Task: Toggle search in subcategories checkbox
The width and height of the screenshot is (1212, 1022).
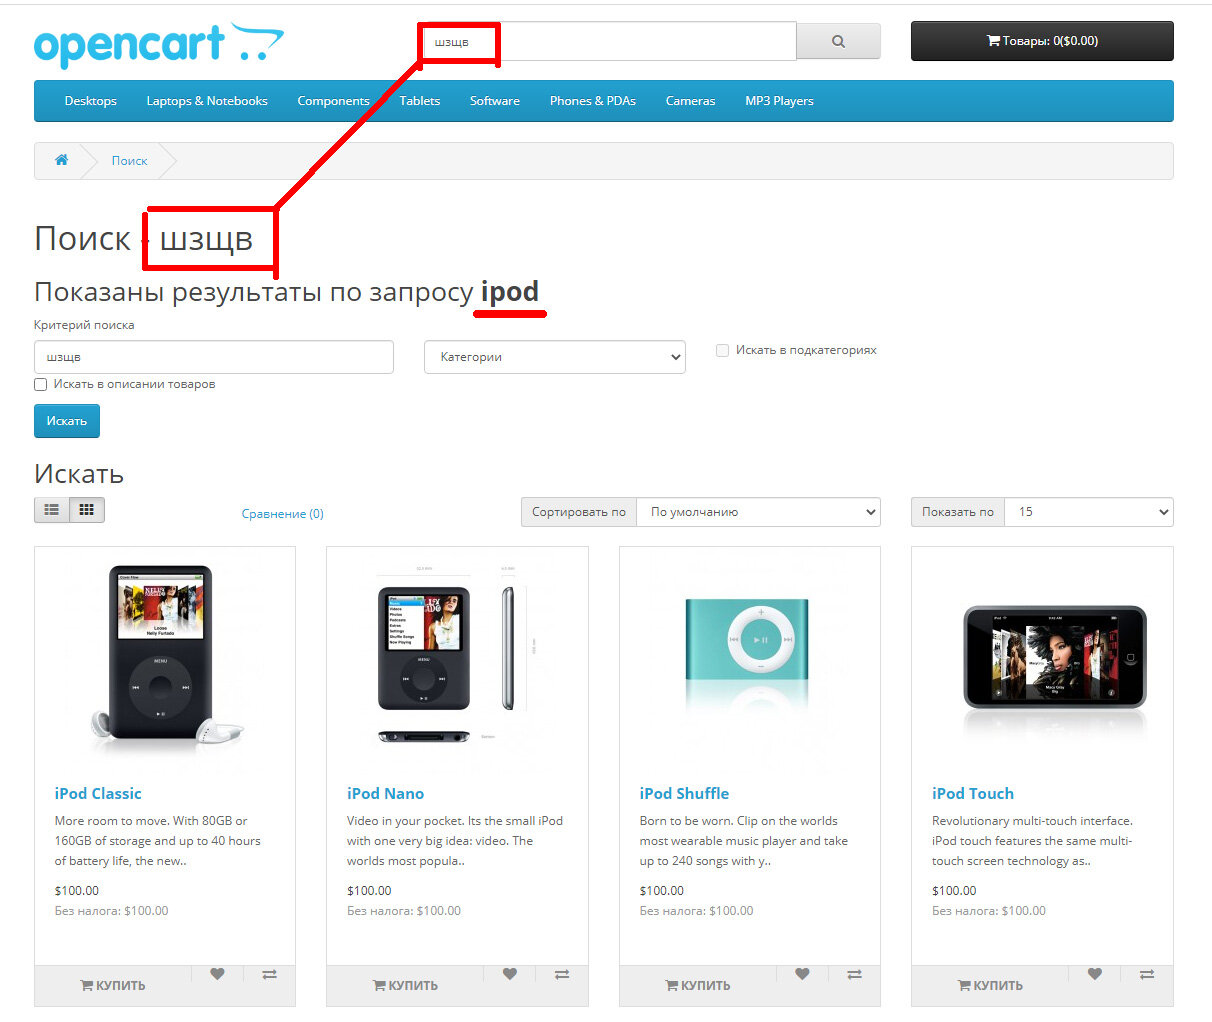Action: (x=722, y=350)
